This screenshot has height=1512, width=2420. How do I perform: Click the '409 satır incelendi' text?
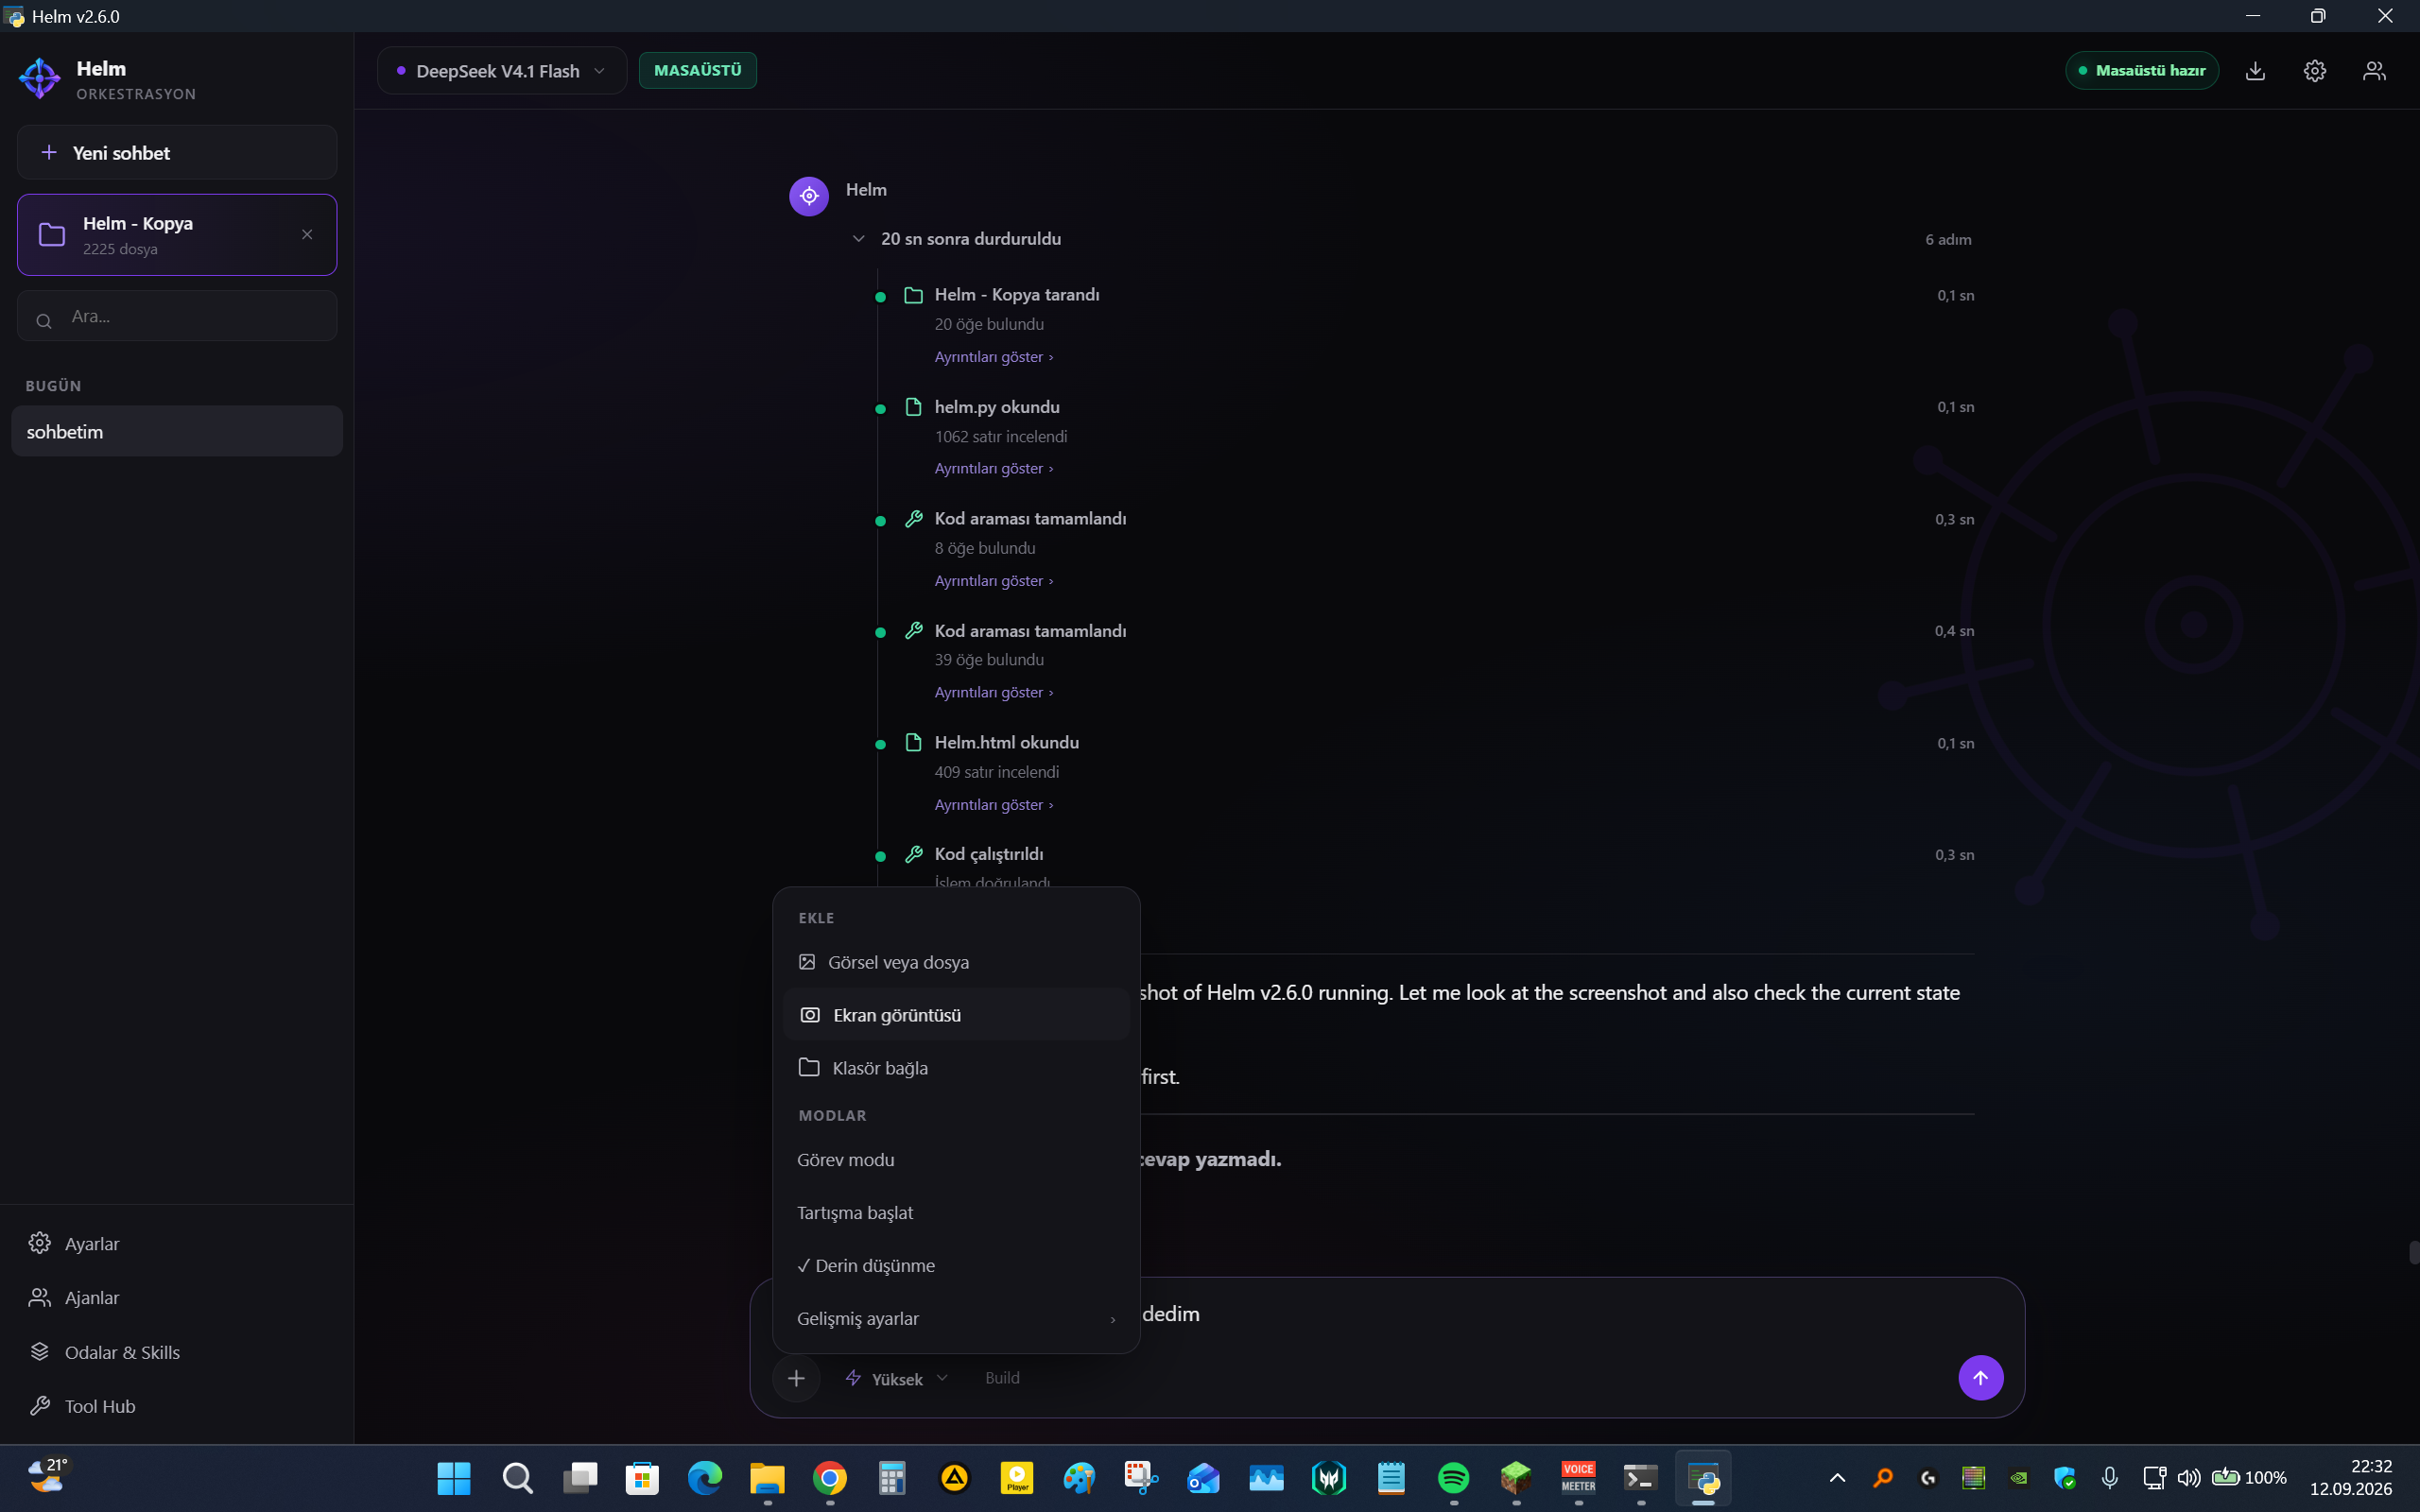tap(996, 772)
